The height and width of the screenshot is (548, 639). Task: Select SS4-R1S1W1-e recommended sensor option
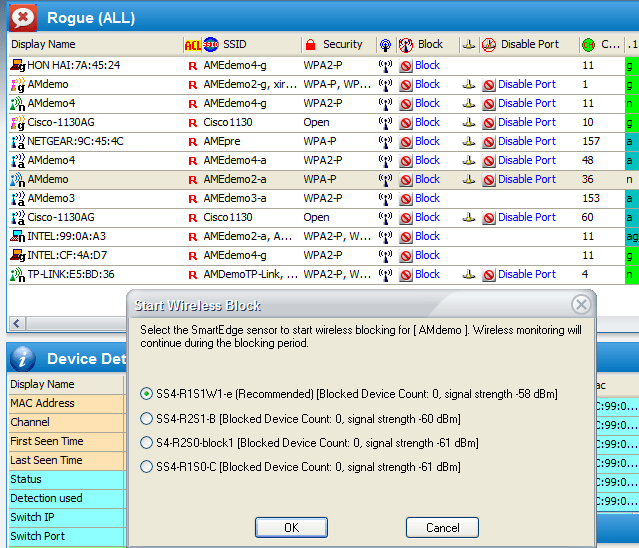point(146,394)
